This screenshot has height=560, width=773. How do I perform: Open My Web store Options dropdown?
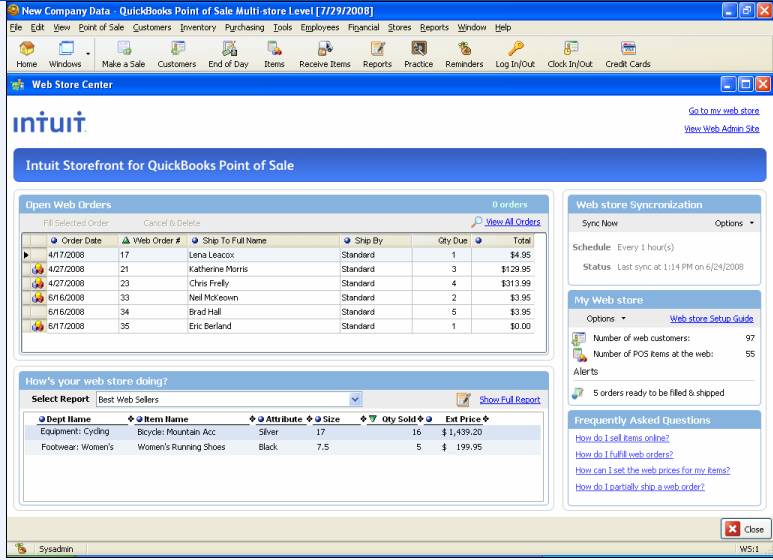tap(606, 319)
